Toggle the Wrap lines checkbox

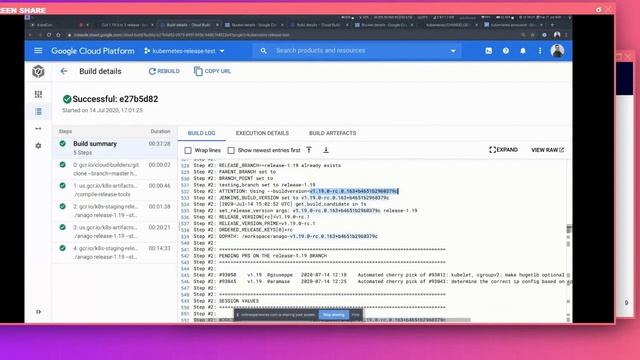click(x=188, y=150)
